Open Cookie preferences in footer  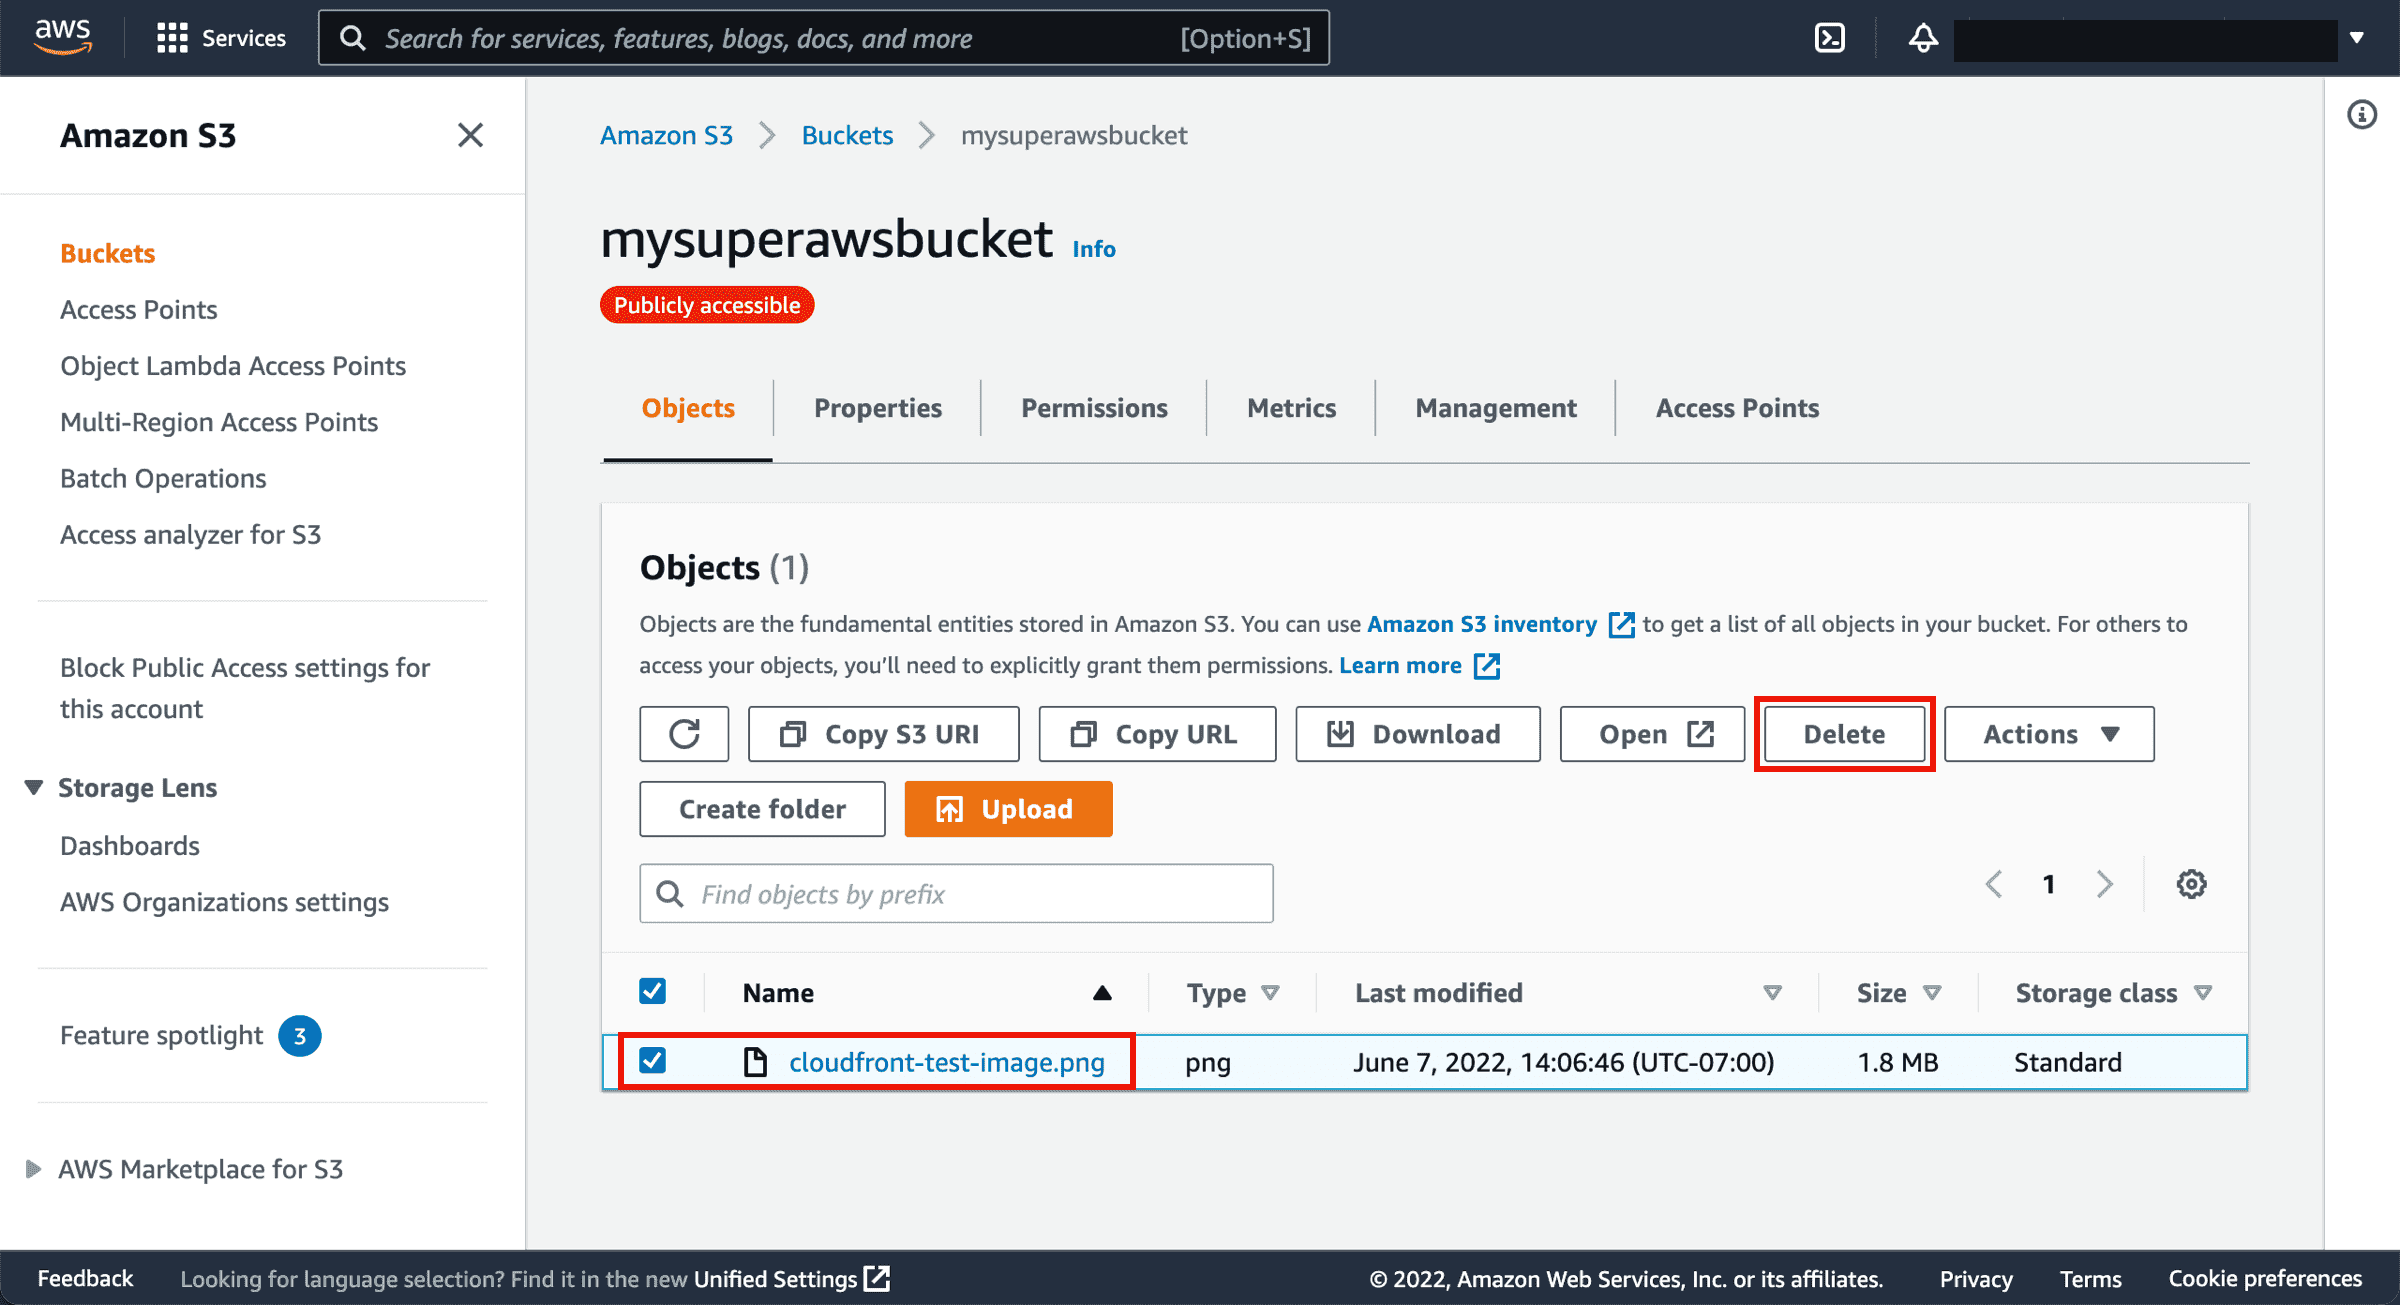tap(2265, 1279)
